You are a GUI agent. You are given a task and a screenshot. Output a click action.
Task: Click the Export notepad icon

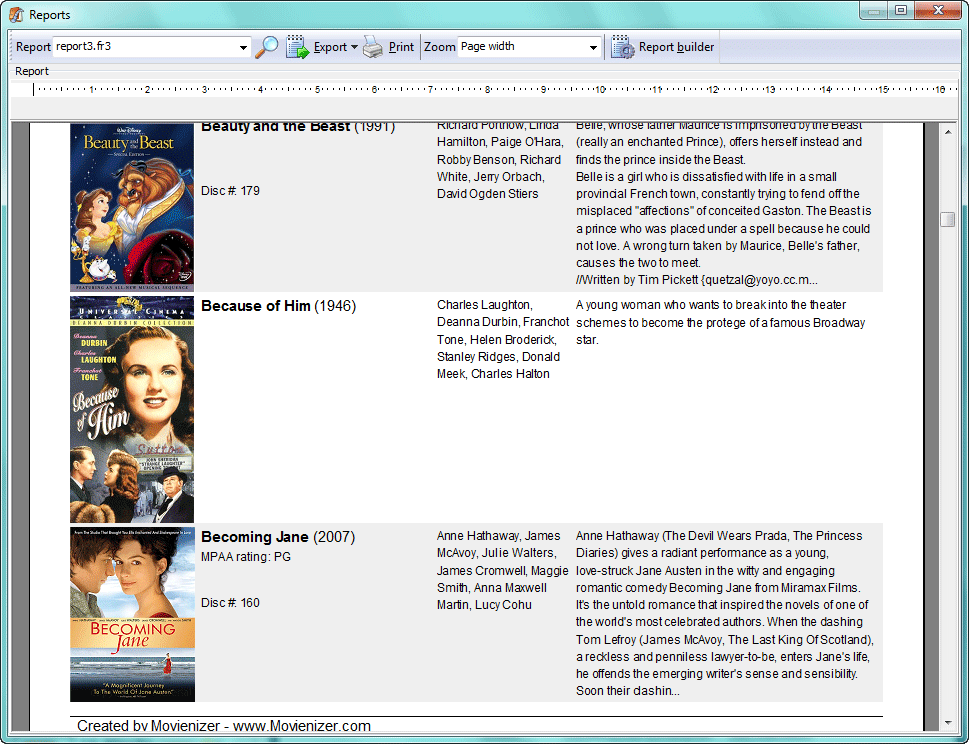(x=297, y=47)
